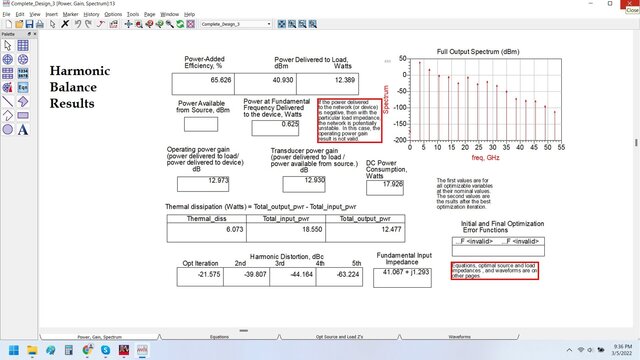This screenshot has height=360, width=640.
Task: Click the blue crosshair marker icon
Action: pos(128,24)
